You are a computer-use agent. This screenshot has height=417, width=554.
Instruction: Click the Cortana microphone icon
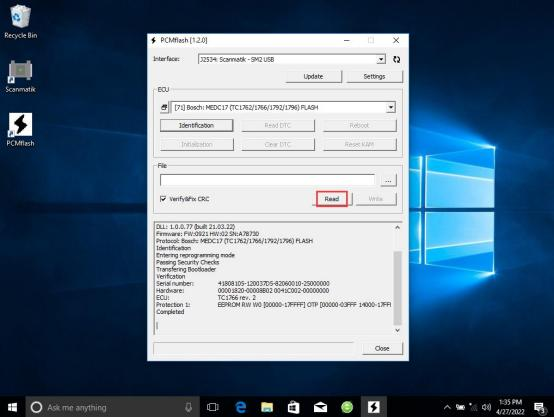point(189,407)
